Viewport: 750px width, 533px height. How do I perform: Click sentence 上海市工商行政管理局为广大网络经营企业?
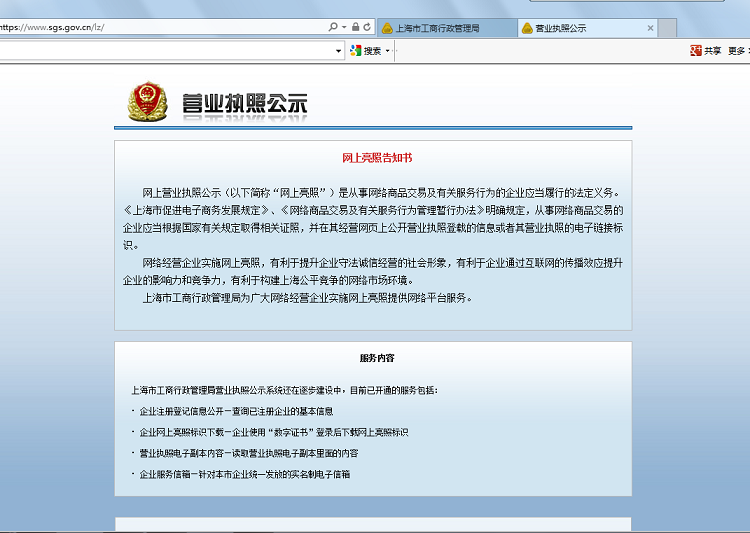(x=308, y=298)
